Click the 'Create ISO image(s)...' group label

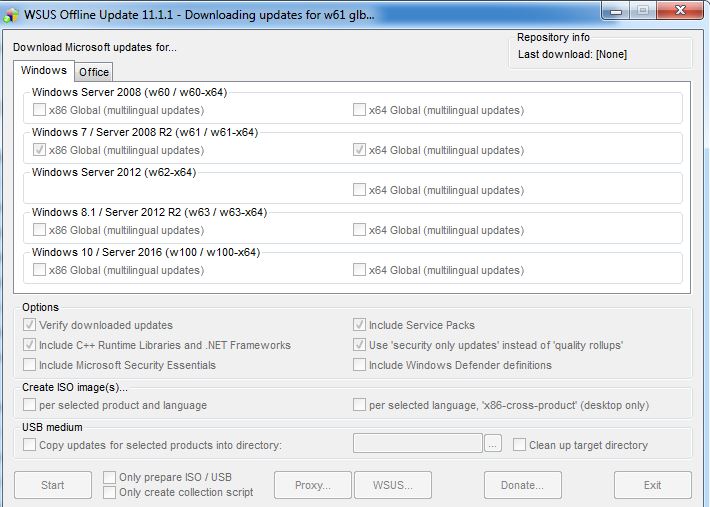click(x=75, y=387)
